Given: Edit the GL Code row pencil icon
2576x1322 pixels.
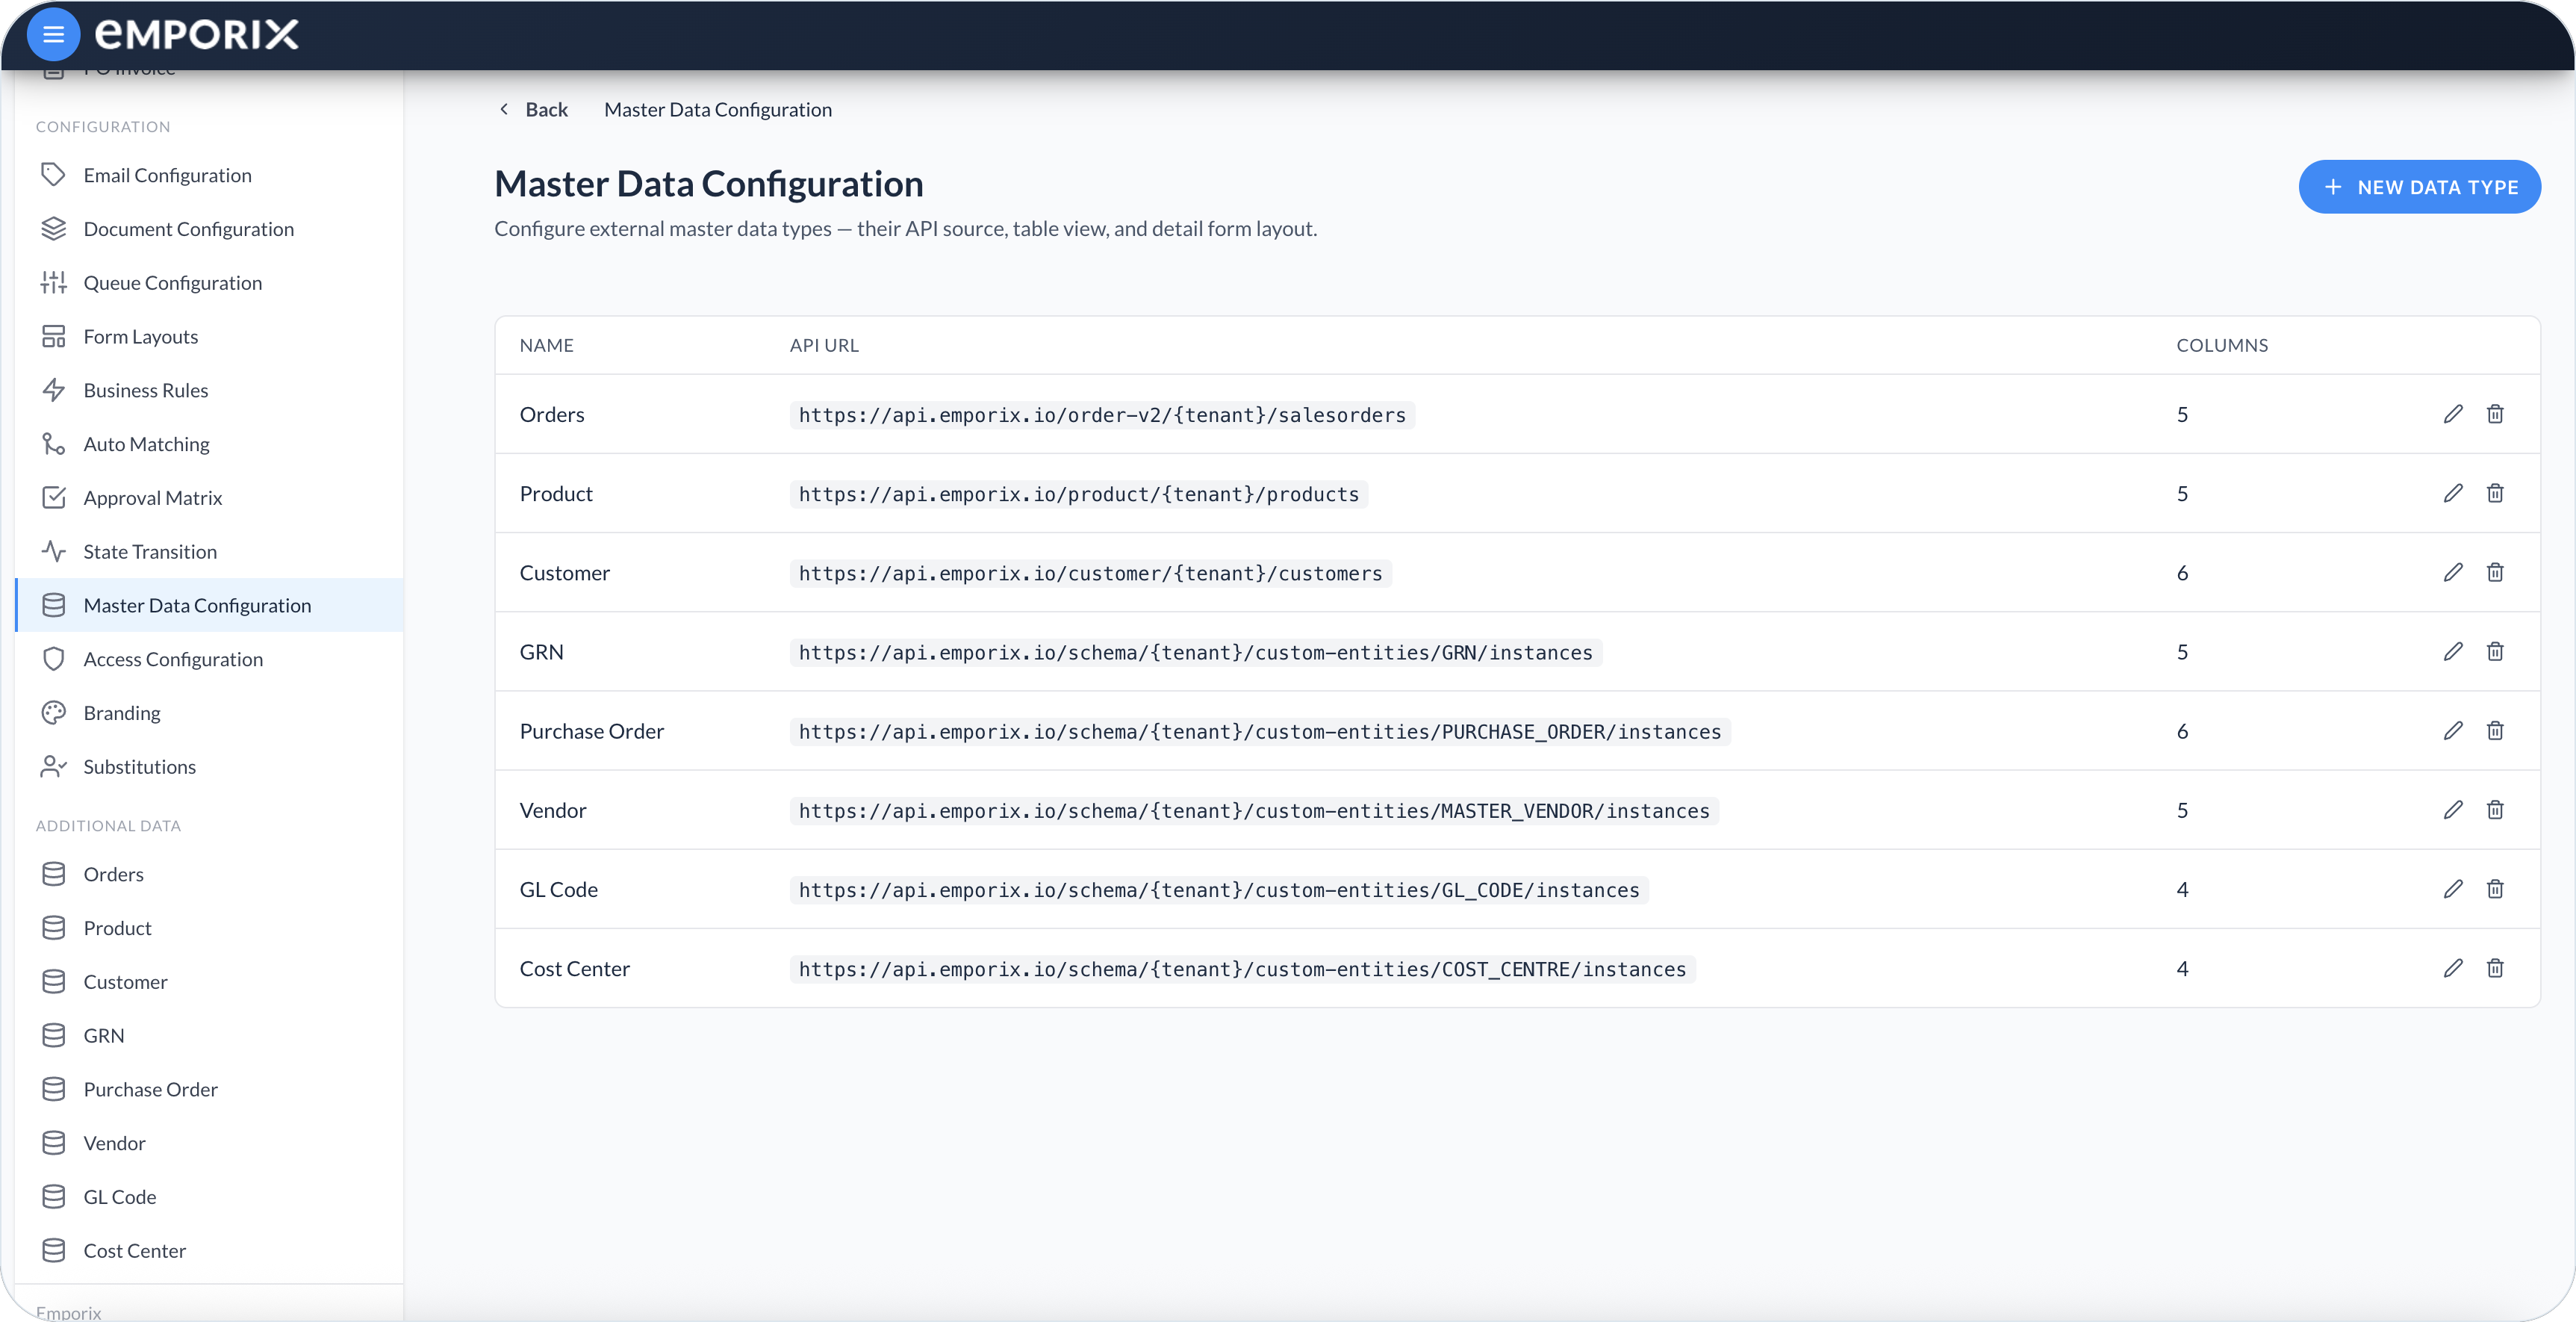Looking at the screenshot, I should 2453,889.
